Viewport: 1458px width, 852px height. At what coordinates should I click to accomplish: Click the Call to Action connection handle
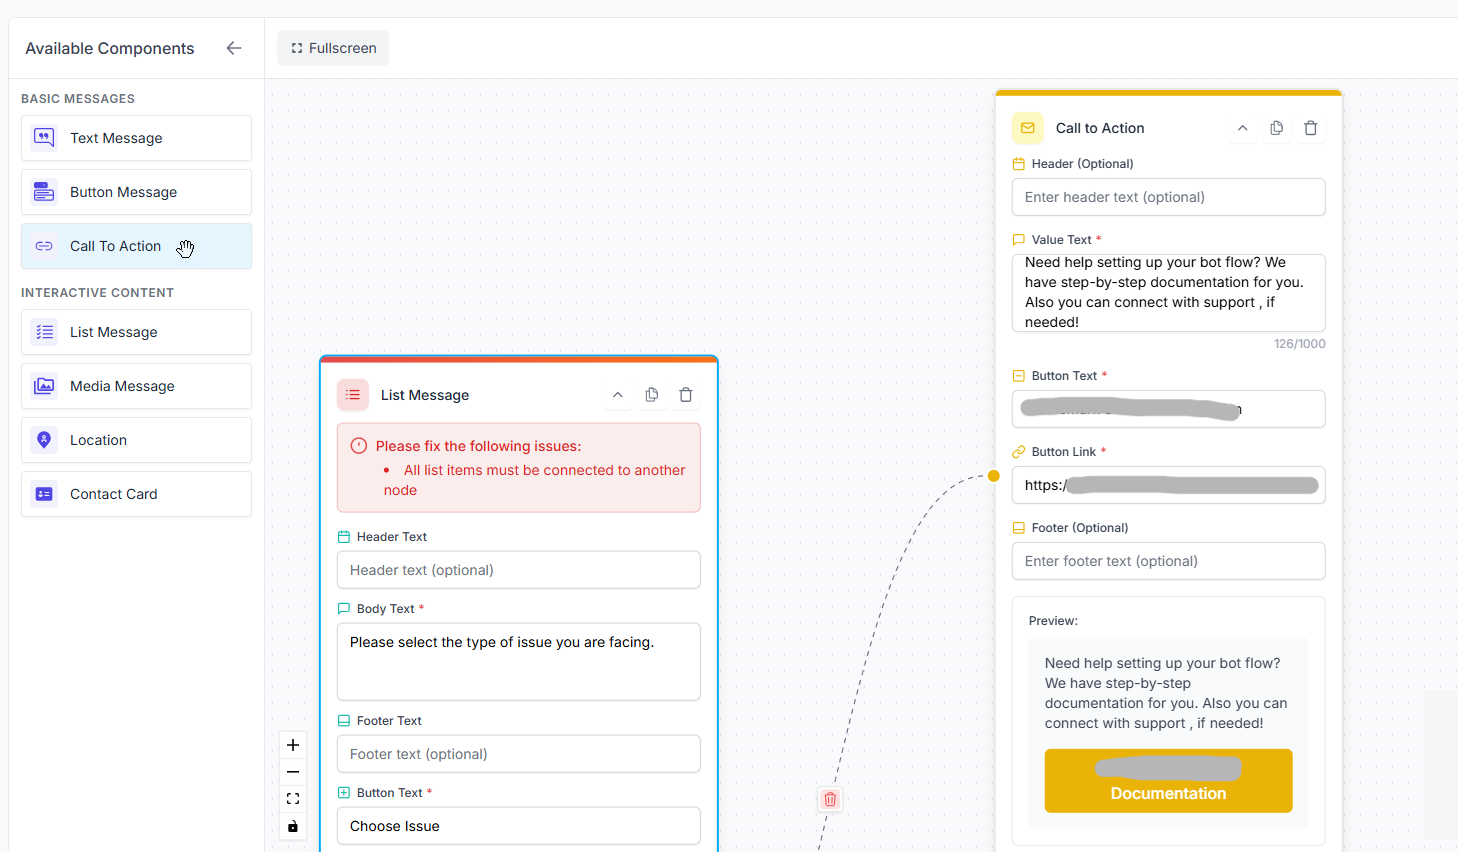993,476
